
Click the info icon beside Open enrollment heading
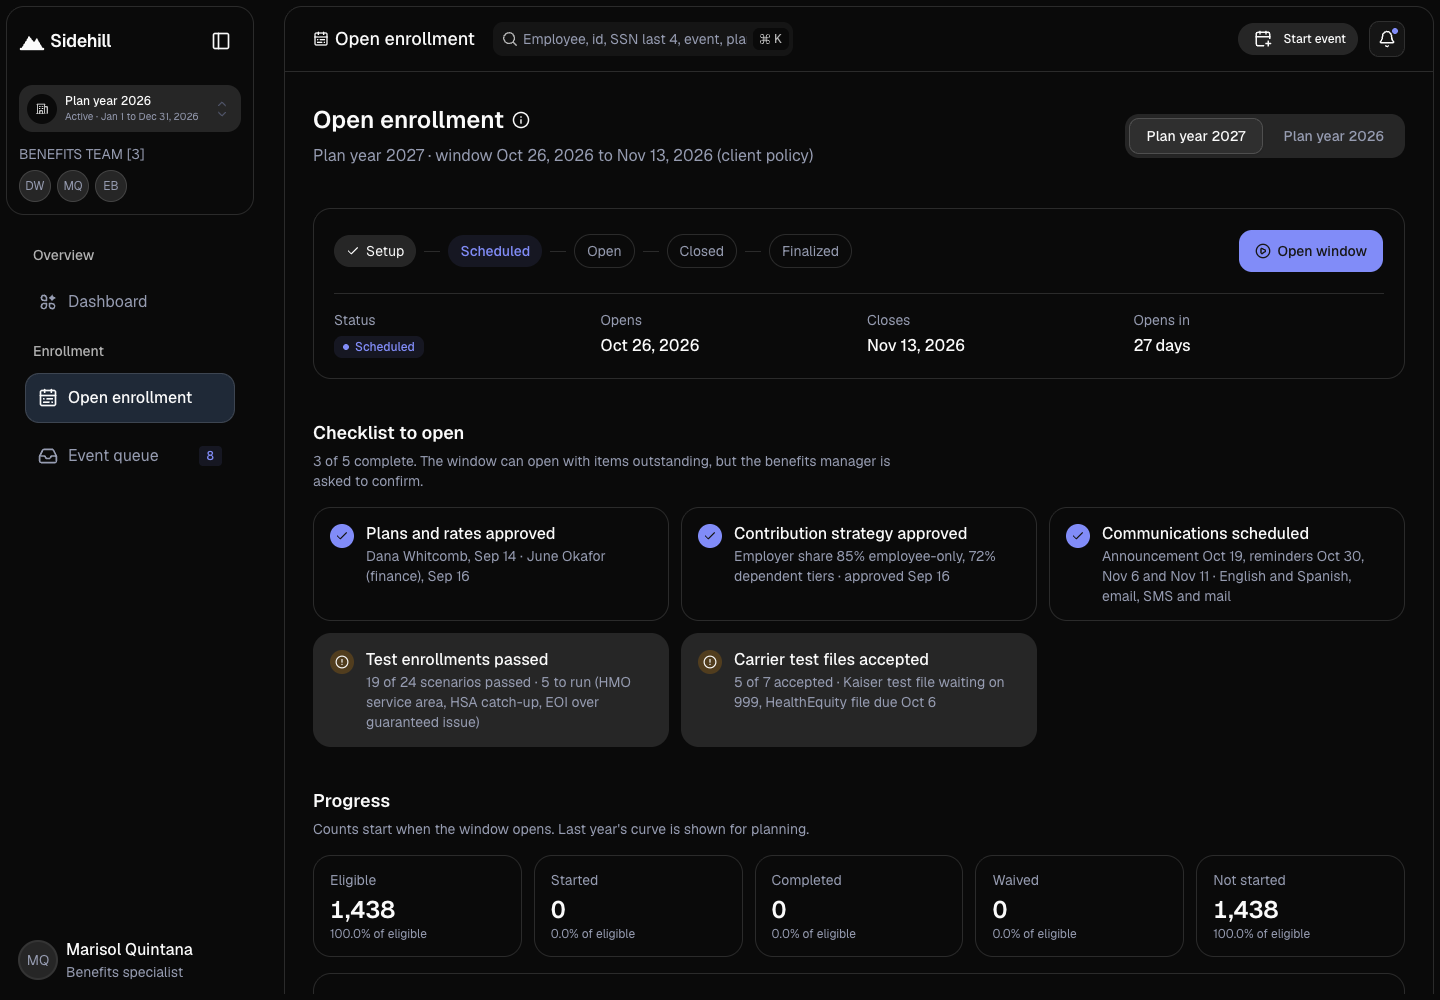coord(521,120)
